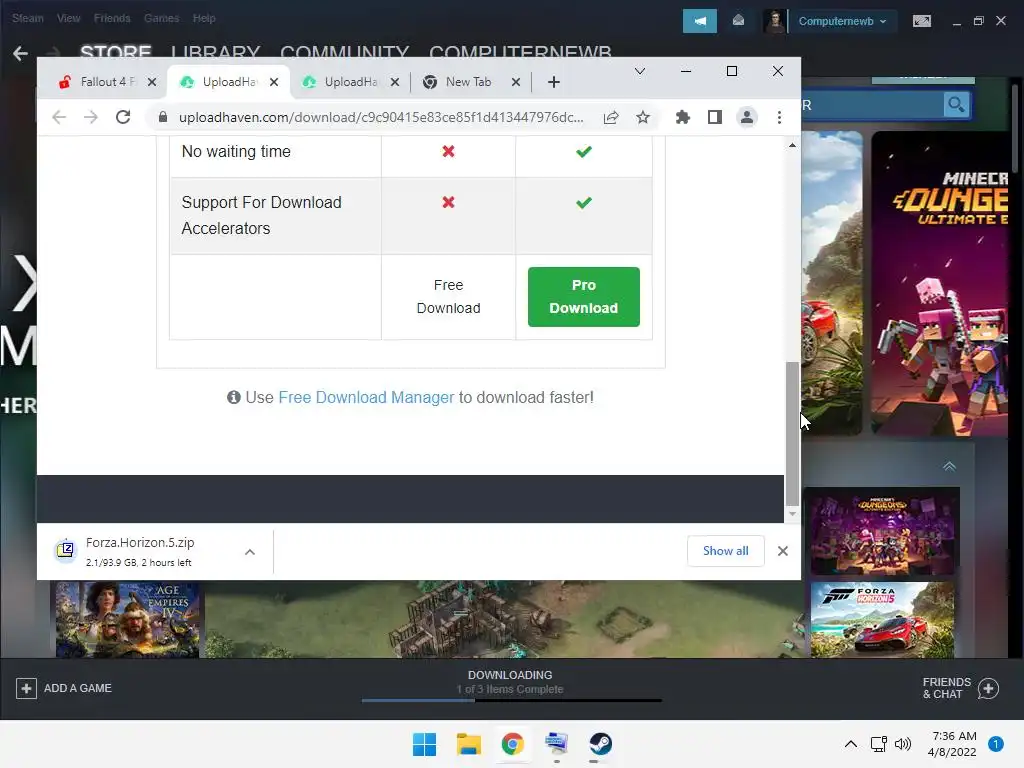Screen dimensions: 1024x768
Task: Click the share this page icon
Action: (611, 117)
